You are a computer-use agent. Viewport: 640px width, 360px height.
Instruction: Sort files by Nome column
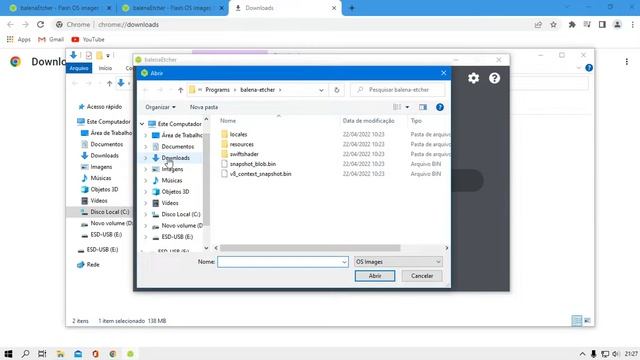tap(228, 121)
